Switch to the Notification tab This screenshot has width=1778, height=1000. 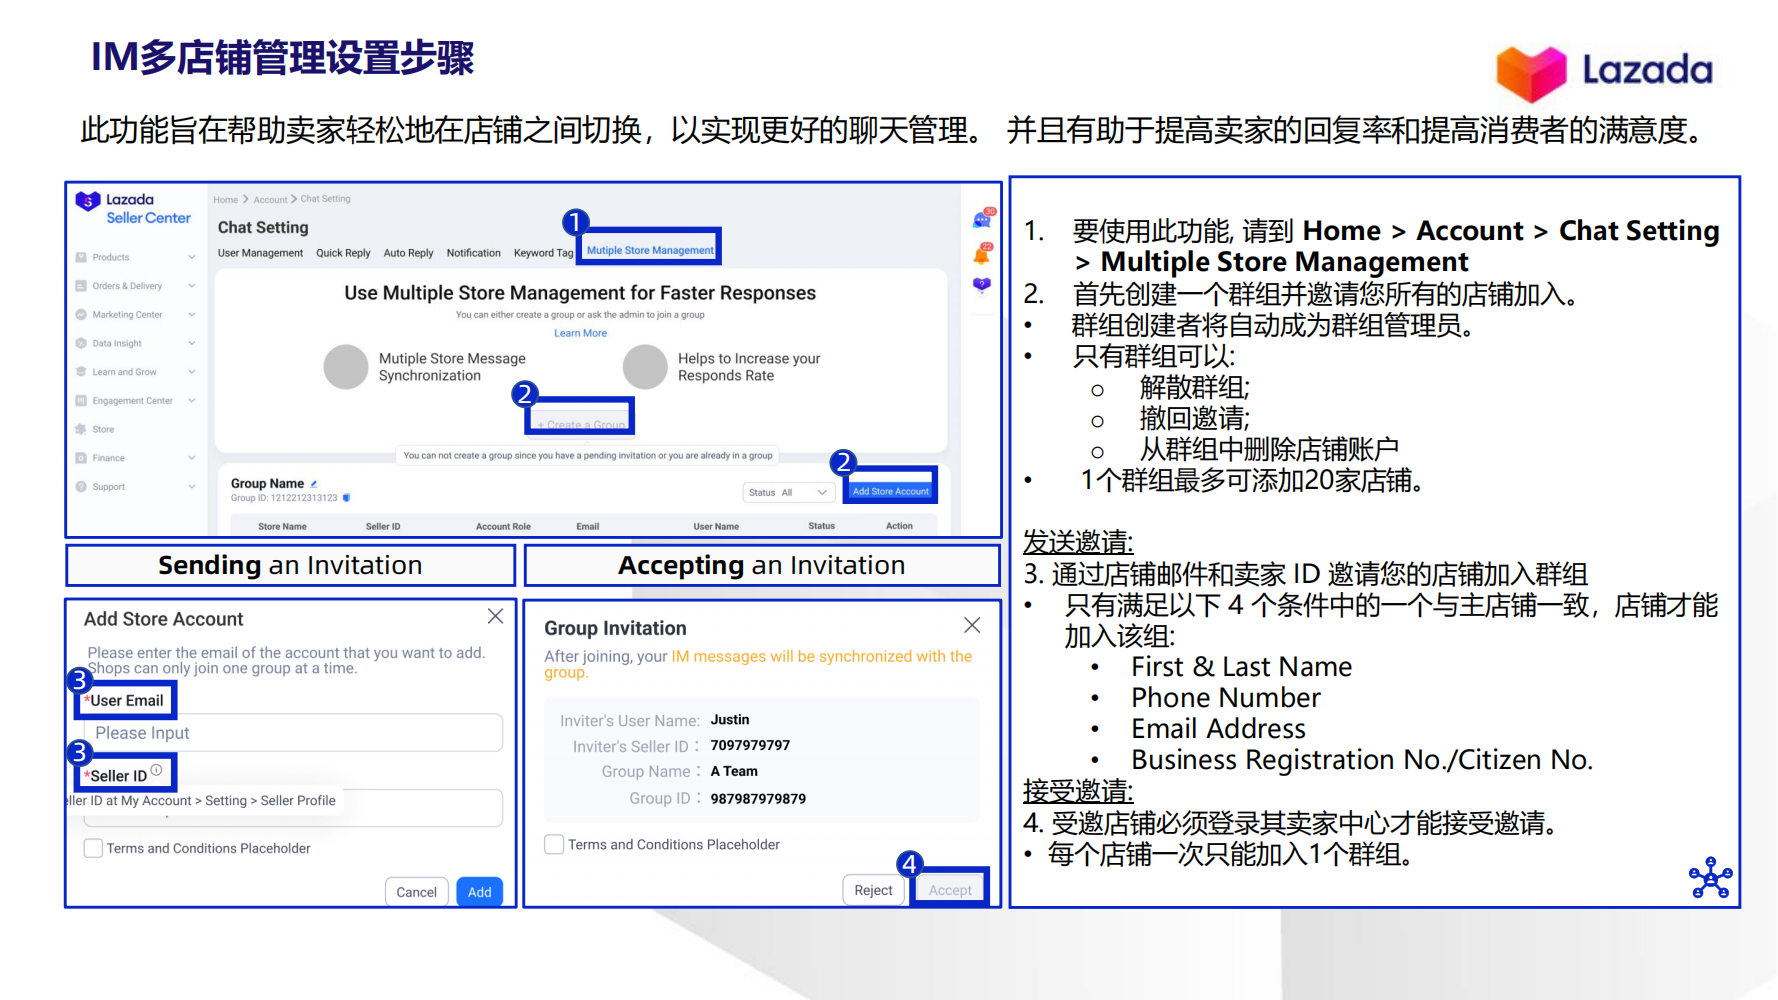click(473, 253)
